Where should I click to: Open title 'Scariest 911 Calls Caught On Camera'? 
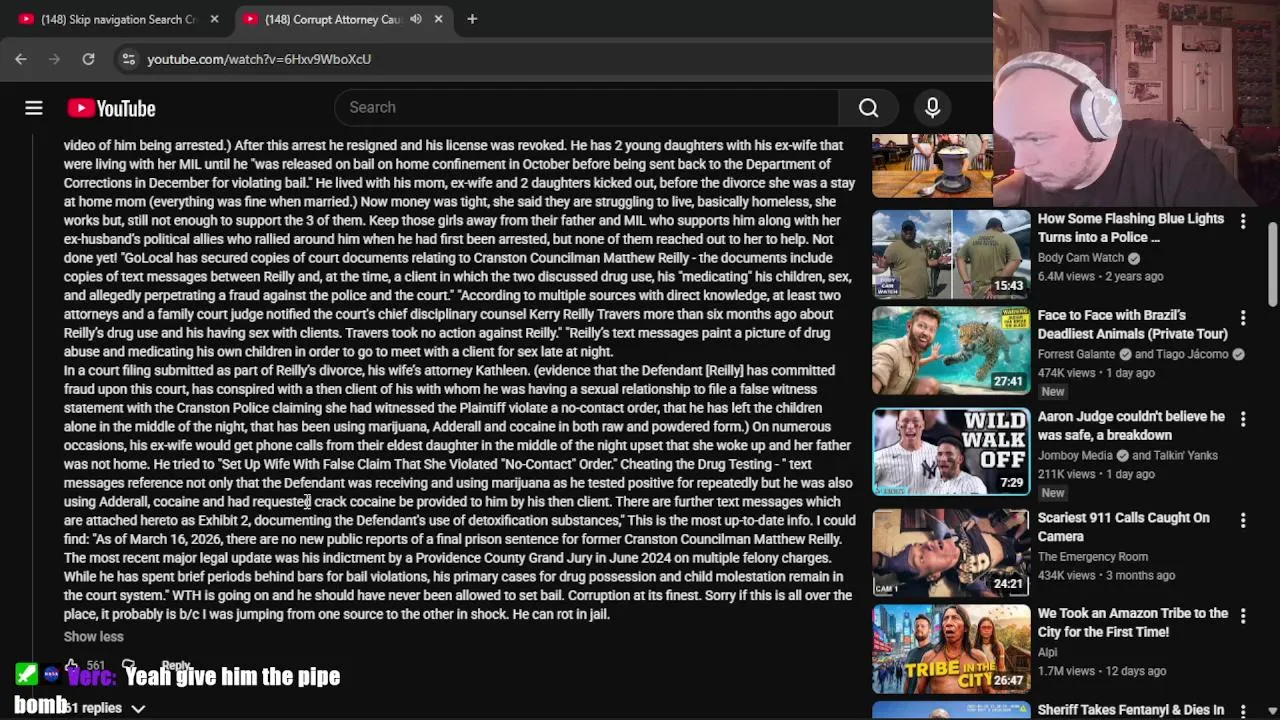tap(1123, 527)
